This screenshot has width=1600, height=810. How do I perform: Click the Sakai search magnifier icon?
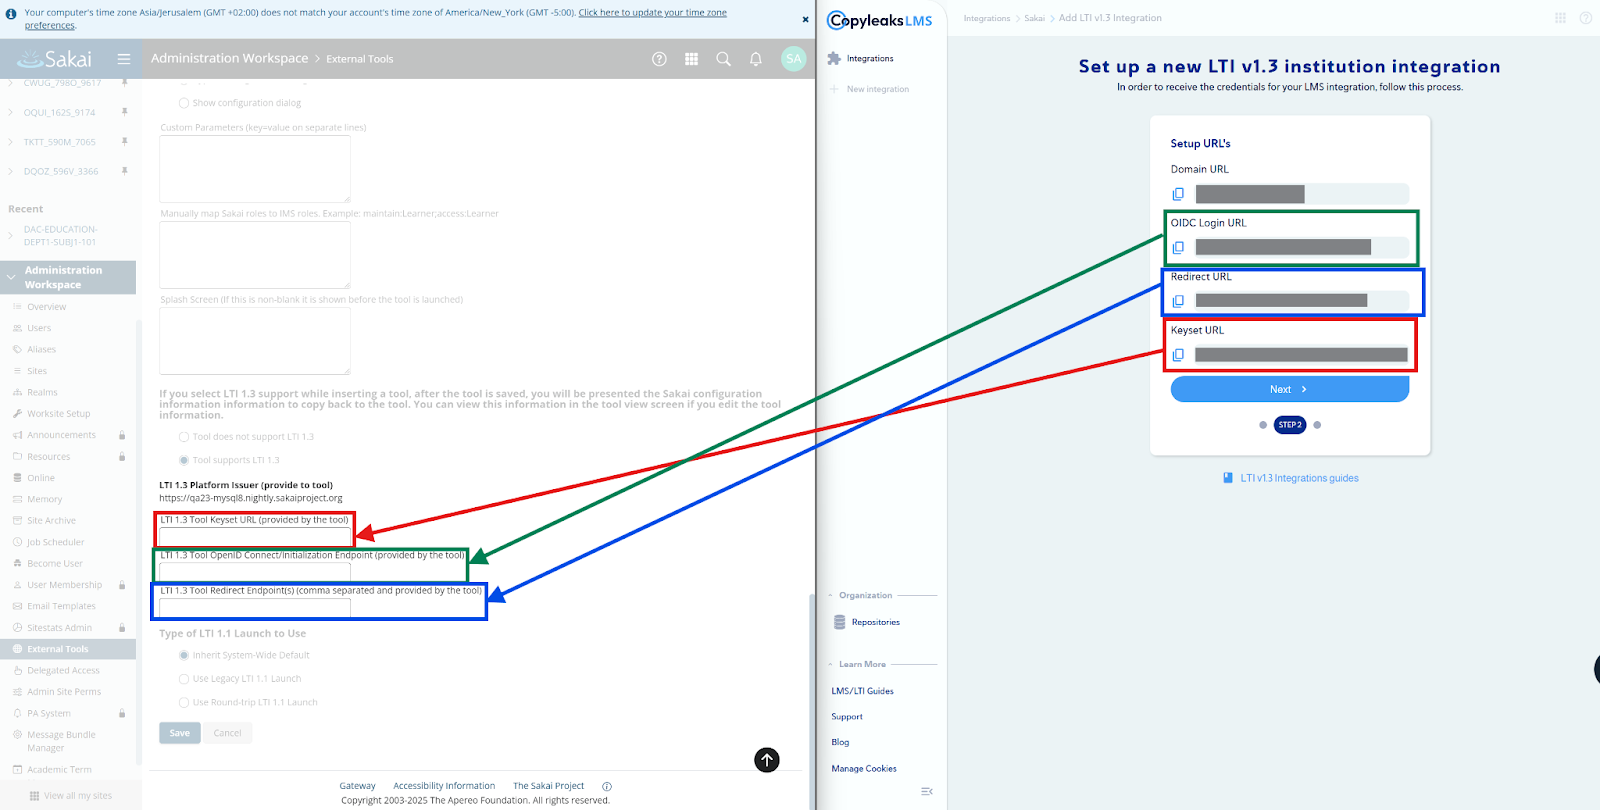tap(723, 59)
